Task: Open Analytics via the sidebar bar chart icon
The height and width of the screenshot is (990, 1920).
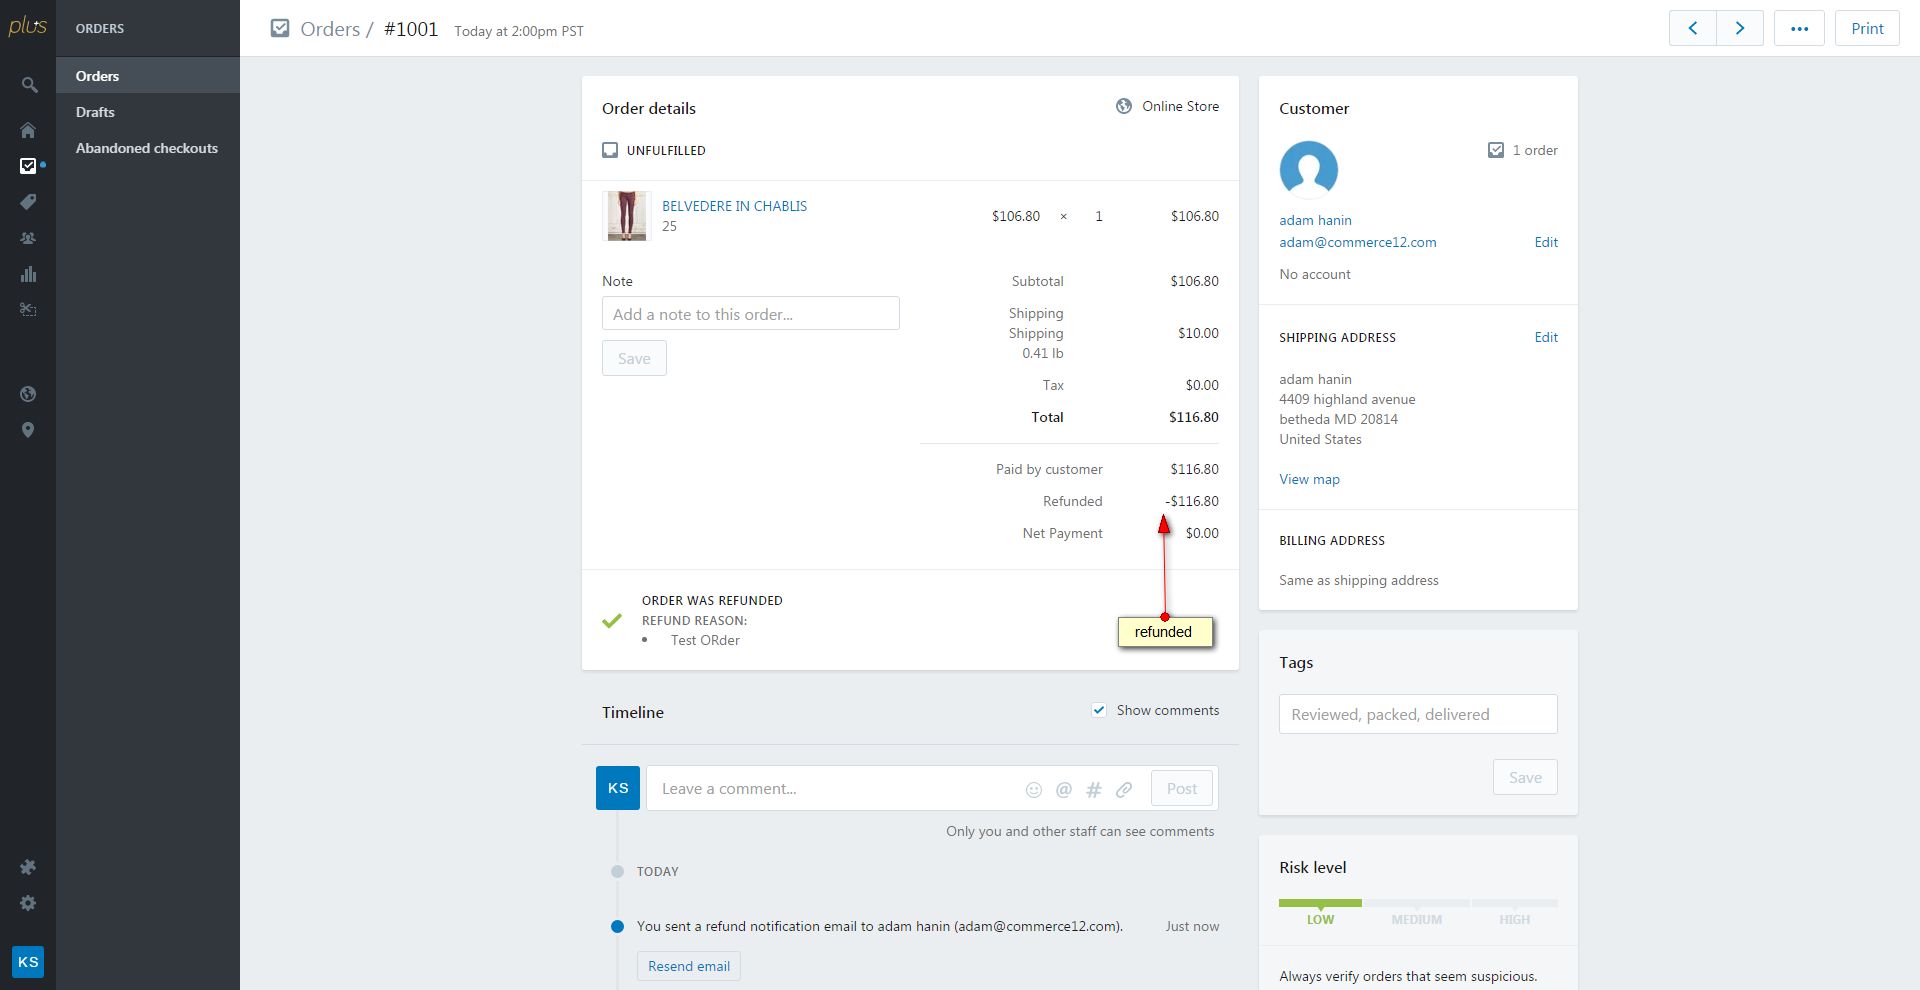Action: (28, 274)
